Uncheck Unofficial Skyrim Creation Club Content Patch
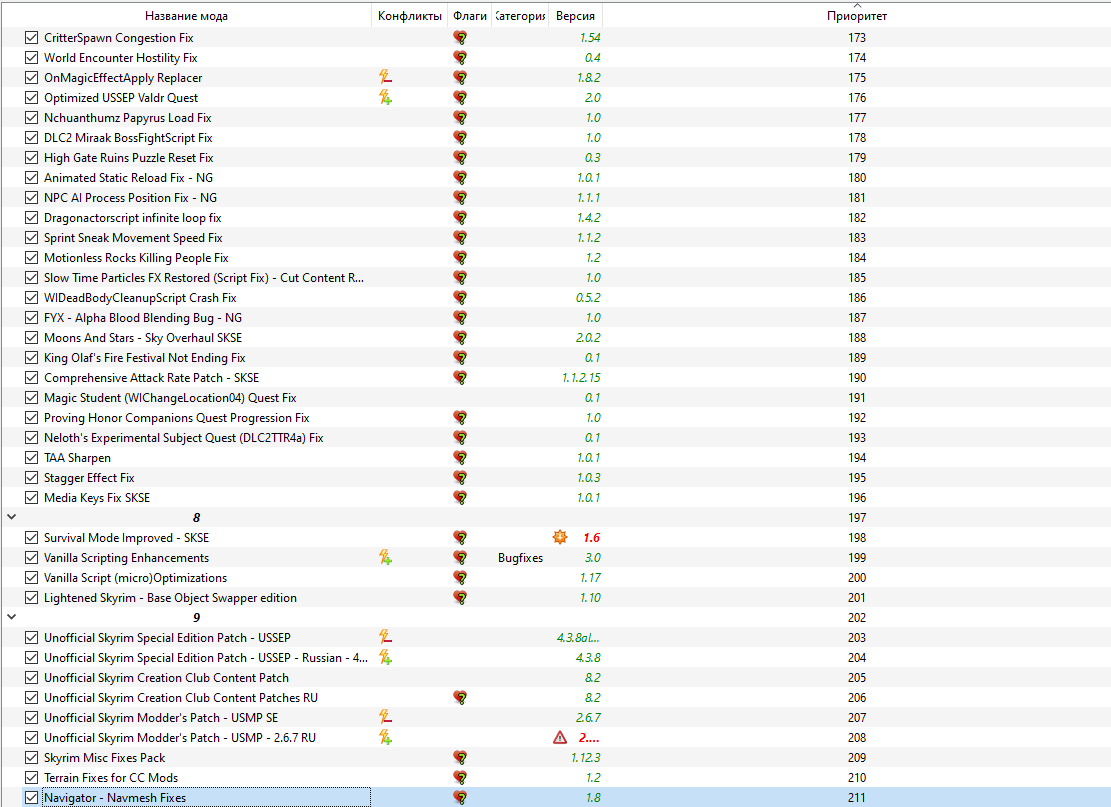 click(x=31, y=677)
